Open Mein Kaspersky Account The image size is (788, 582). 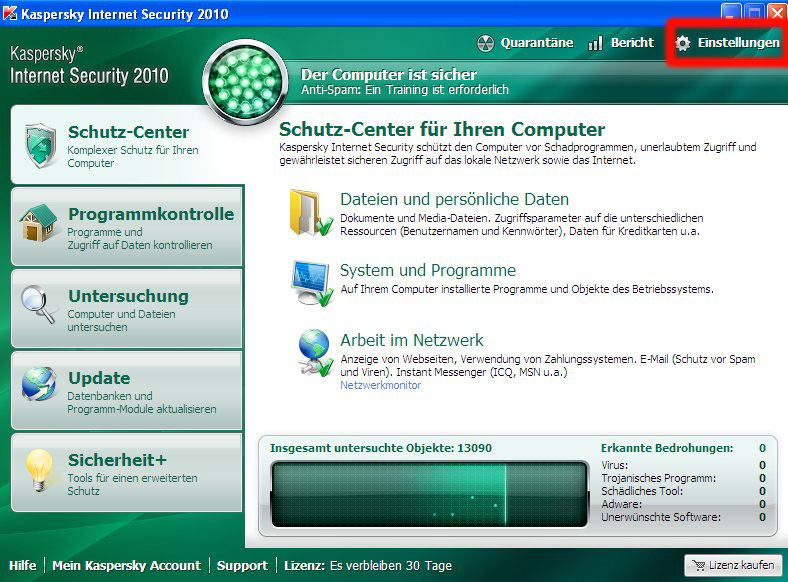point(126,566)
